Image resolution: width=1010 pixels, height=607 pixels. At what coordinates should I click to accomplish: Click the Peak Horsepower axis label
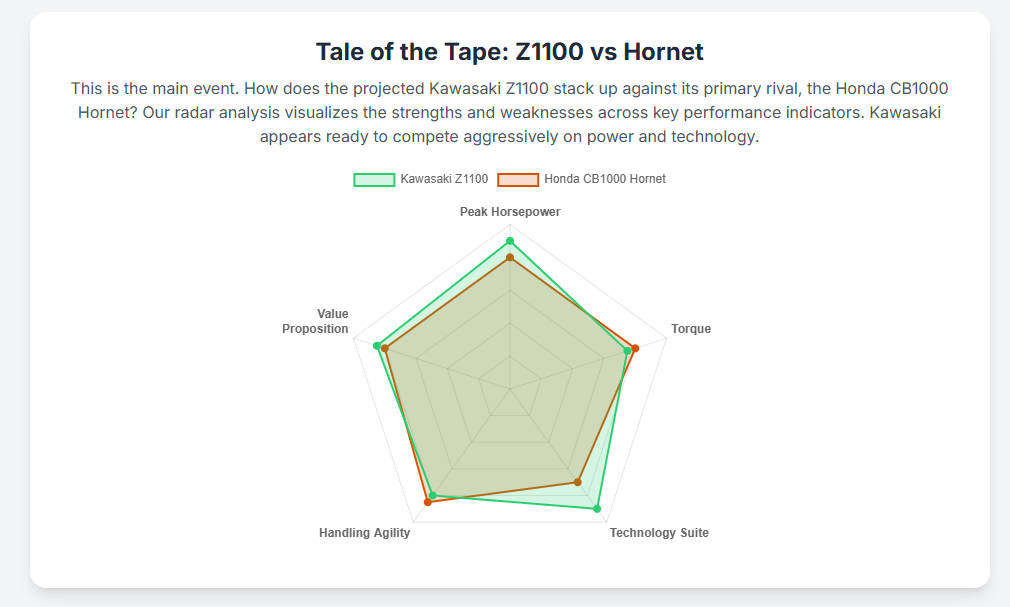click(510, 212)
